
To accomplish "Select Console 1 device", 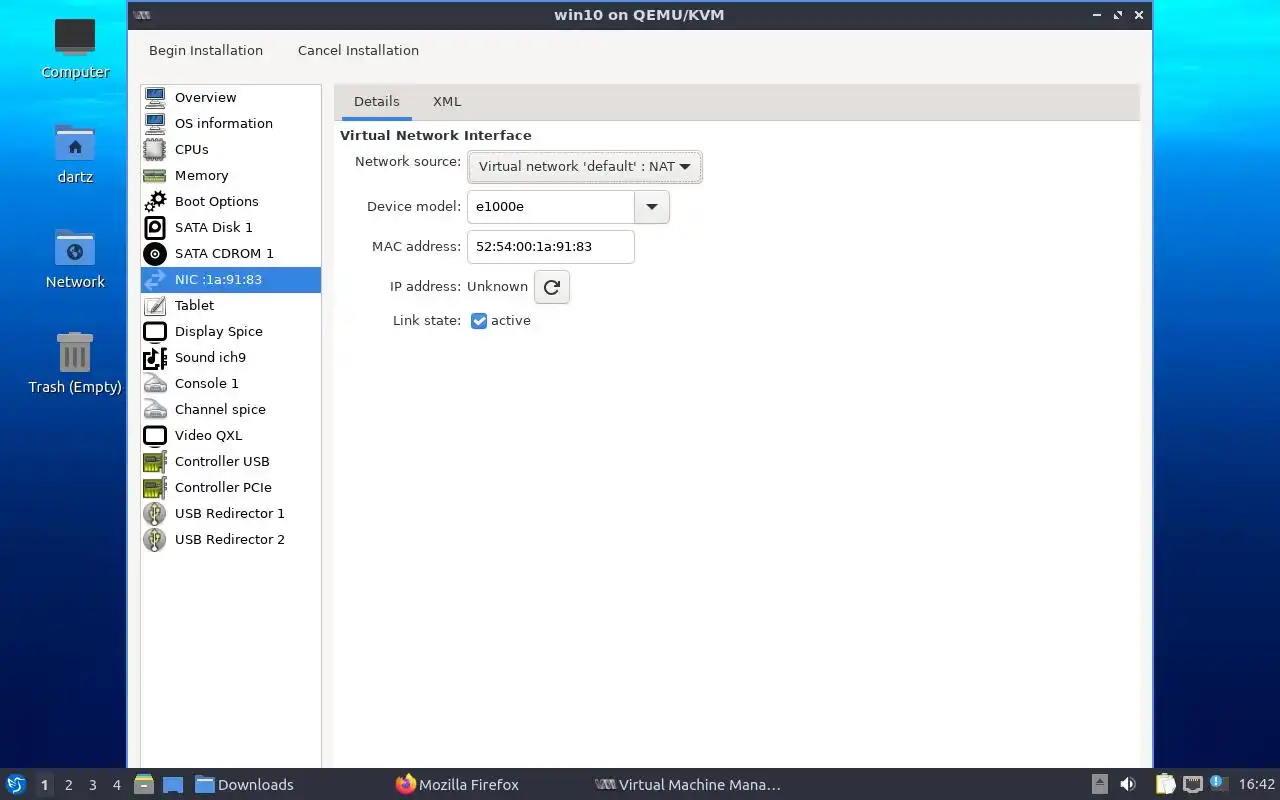I will pos(230,383).
